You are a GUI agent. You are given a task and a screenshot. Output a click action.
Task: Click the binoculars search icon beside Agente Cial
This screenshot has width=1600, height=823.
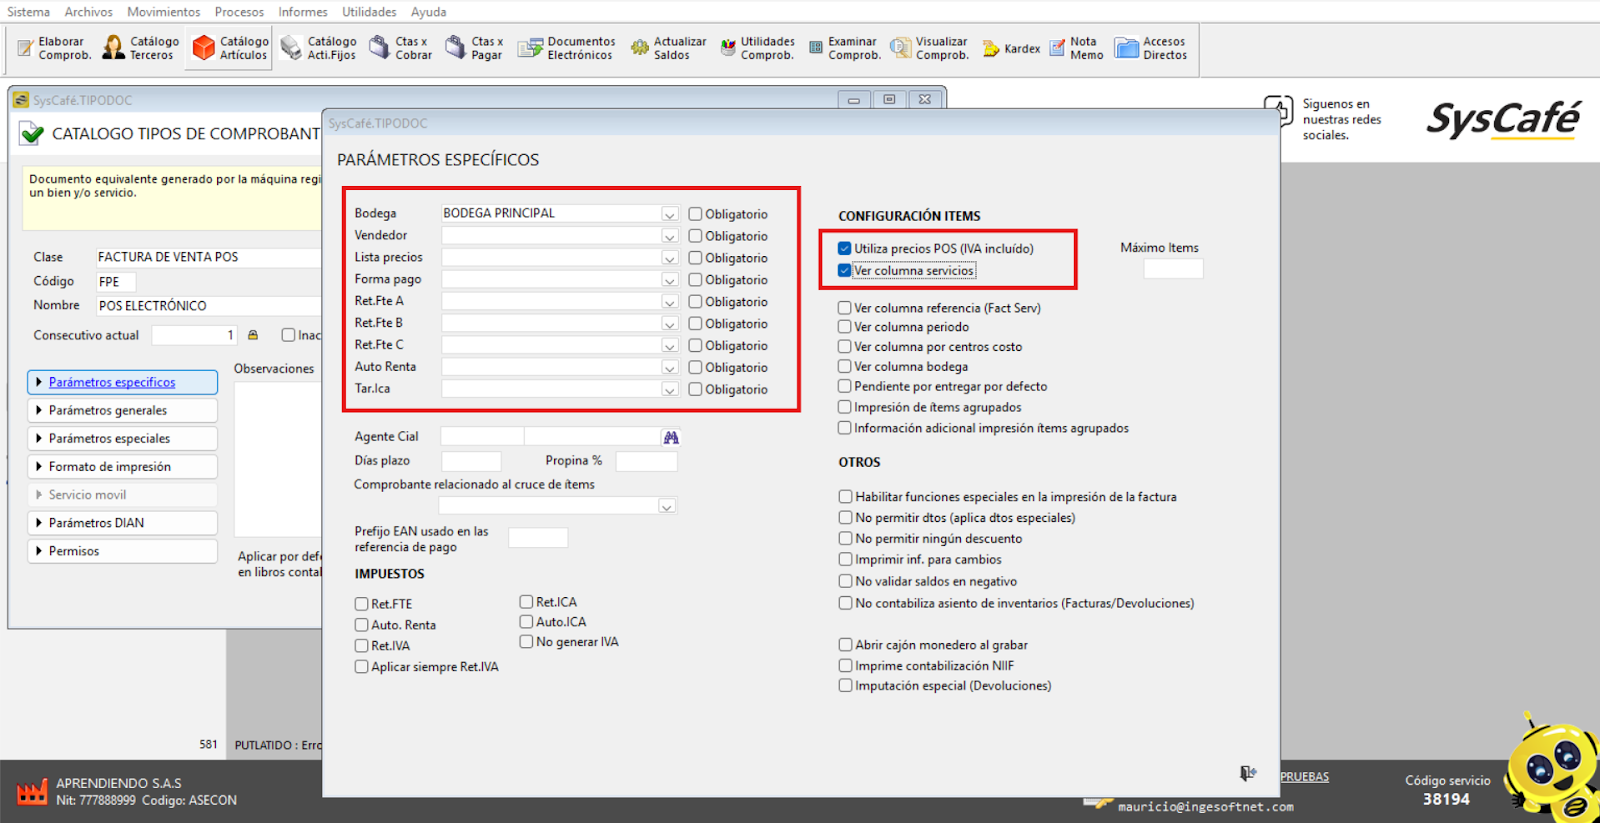coord(671,437)
